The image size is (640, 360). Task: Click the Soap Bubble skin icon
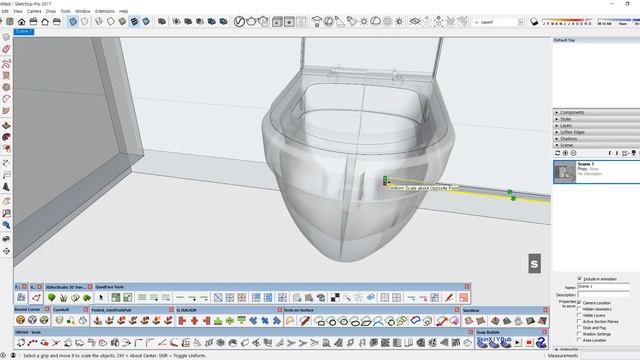[x=482, y=342]
